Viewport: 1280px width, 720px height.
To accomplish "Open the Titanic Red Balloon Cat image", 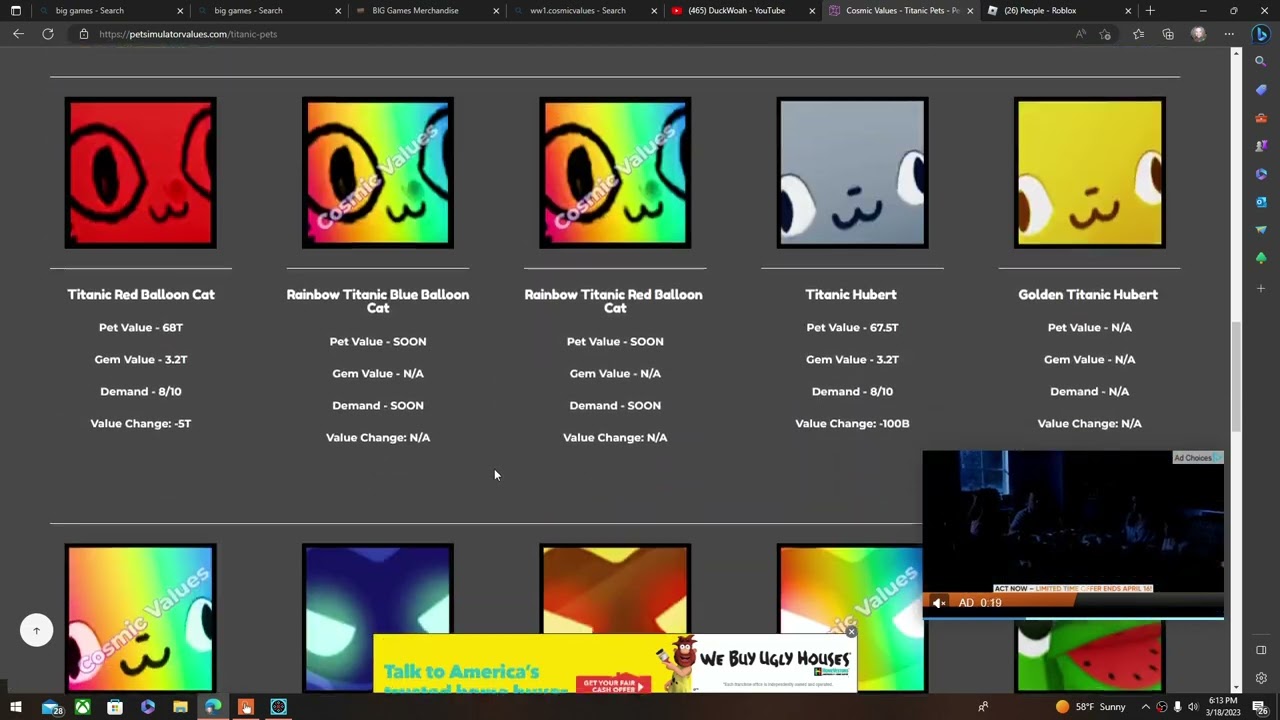I will point(140,172).
